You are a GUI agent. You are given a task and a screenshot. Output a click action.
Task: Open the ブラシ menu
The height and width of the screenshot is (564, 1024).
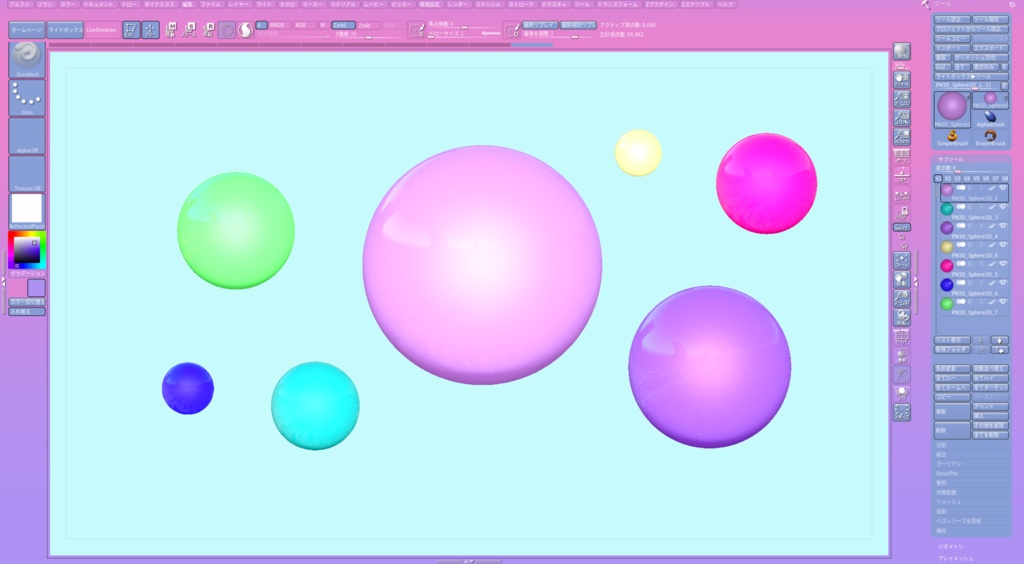click(44, 4)
